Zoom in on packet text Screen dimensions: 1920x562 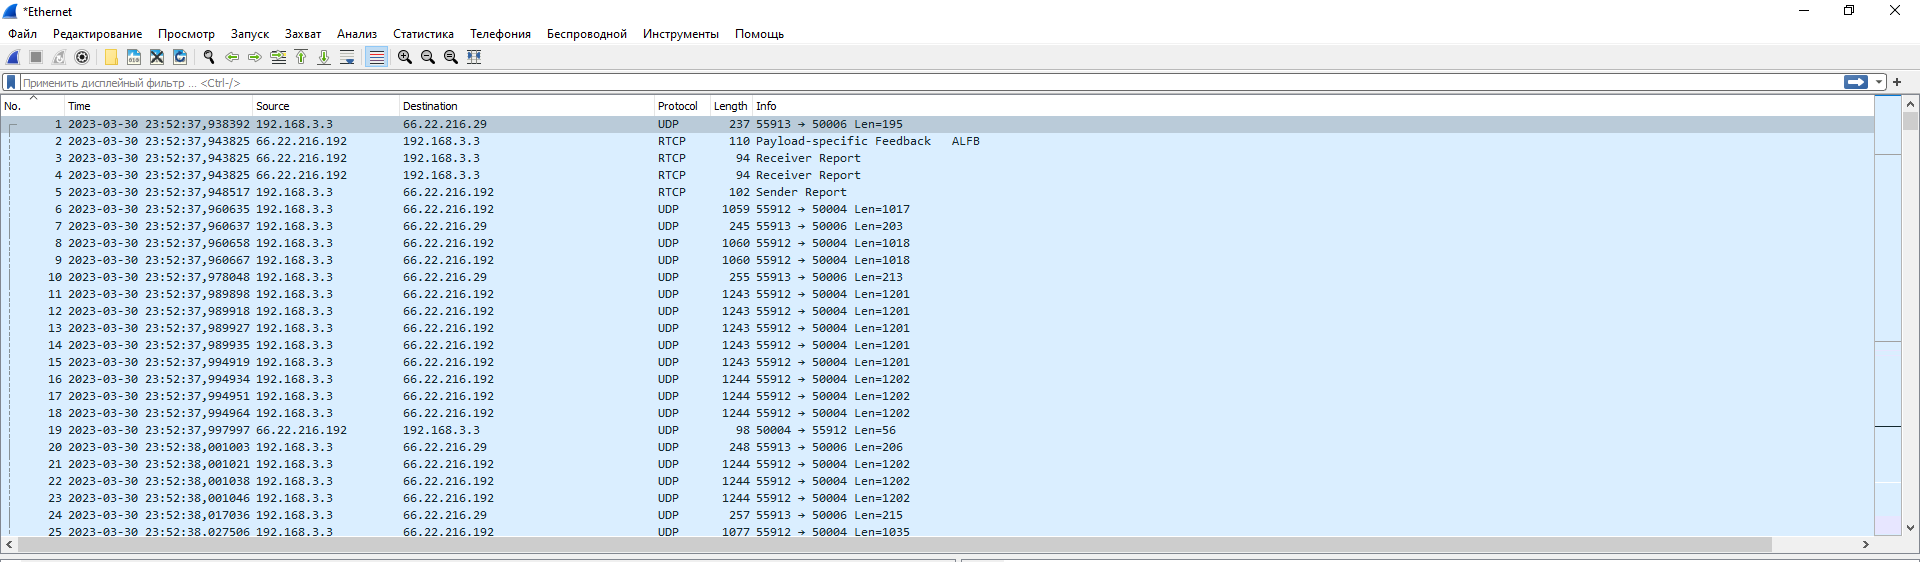coord(405,57)
